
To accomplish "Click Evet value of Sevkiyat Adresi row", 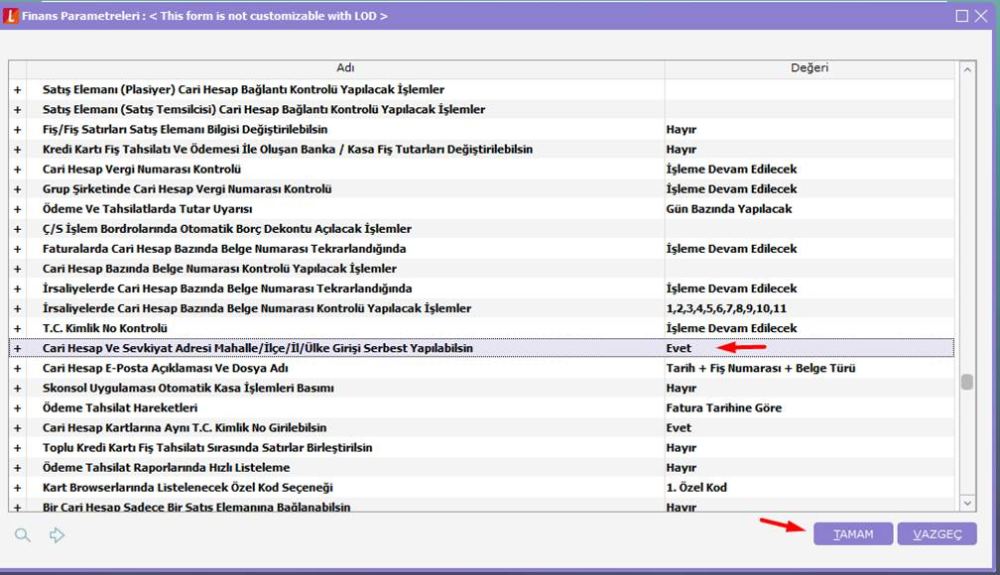I will pyautogui.click(x=679, y=348).
